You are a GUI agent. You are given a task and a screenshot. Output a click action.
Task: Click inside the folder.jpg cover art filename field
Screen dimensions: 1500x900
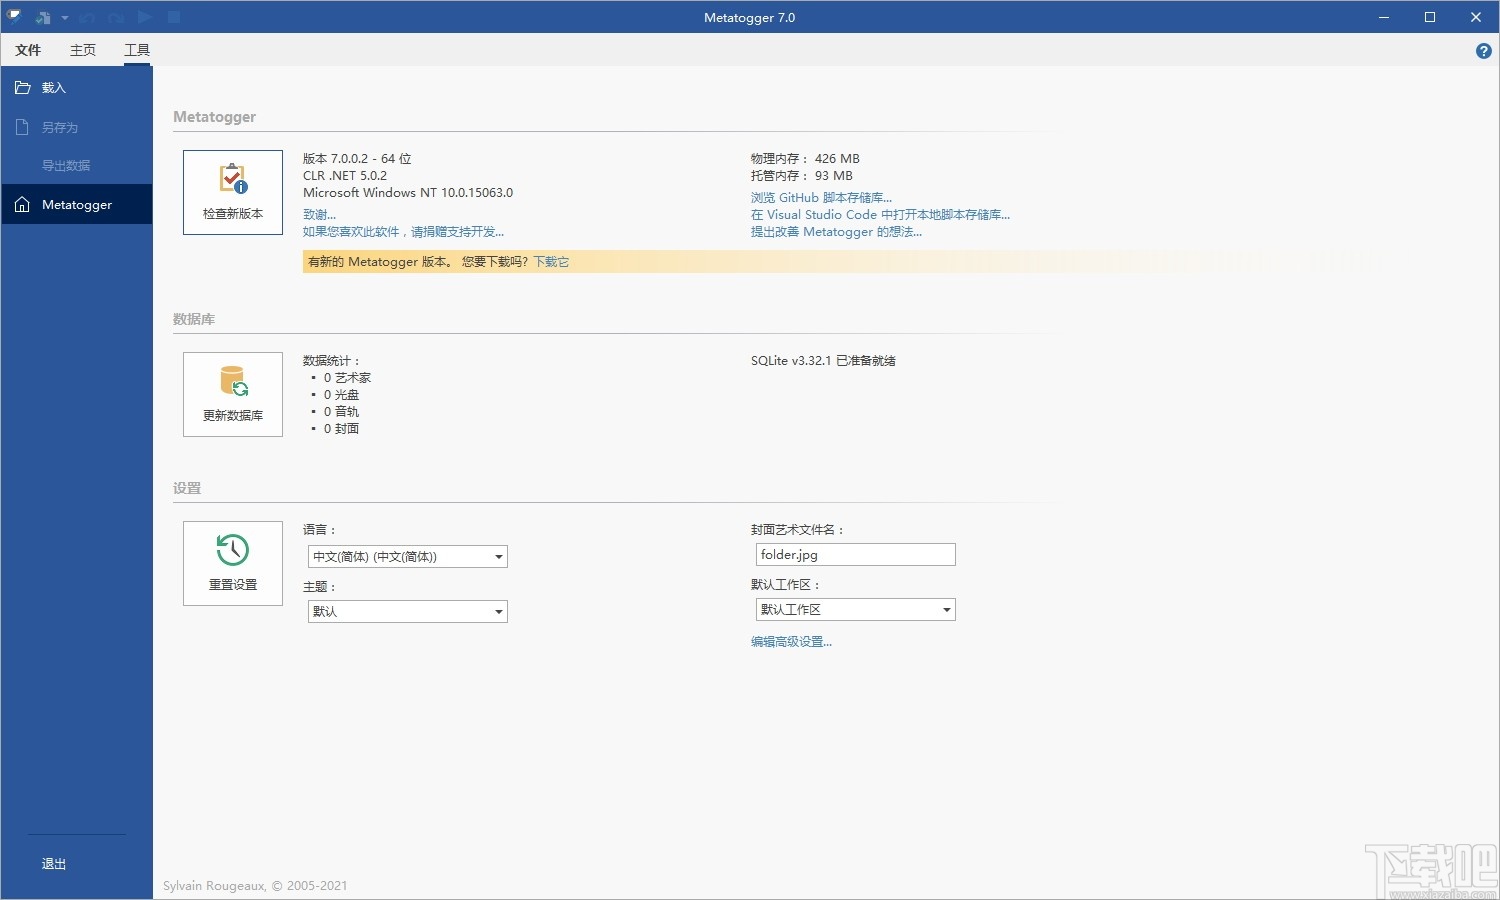coord(854,554)
